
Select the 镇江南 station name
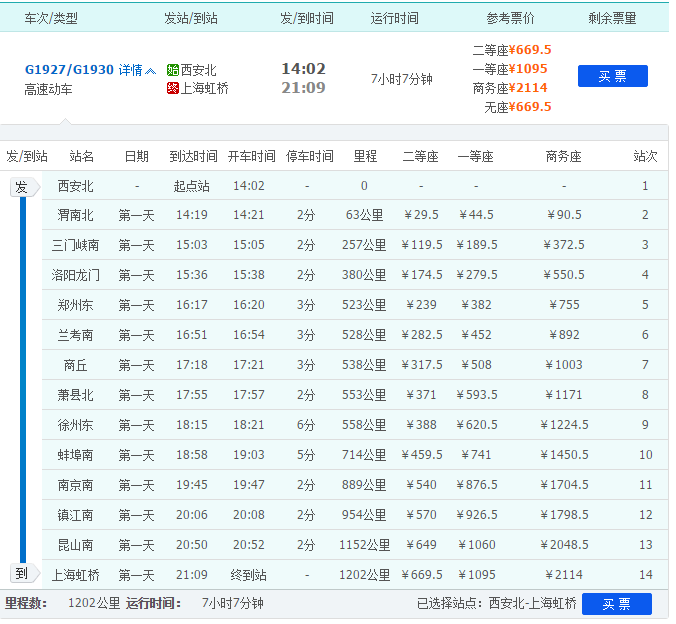pos(75,514)
